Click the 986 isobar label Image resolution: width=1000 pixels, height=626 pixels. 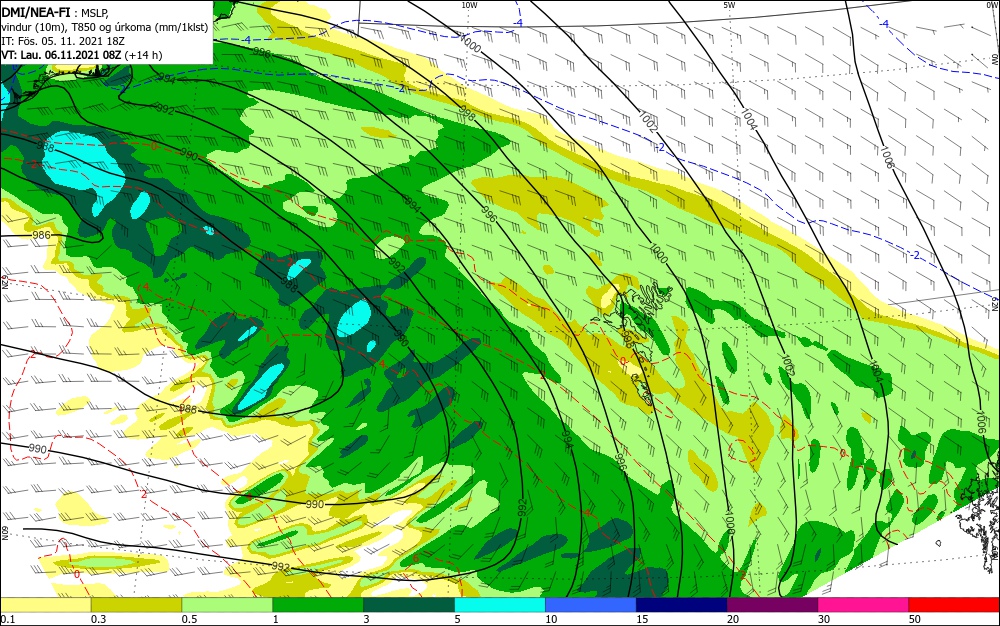[41, 235]
